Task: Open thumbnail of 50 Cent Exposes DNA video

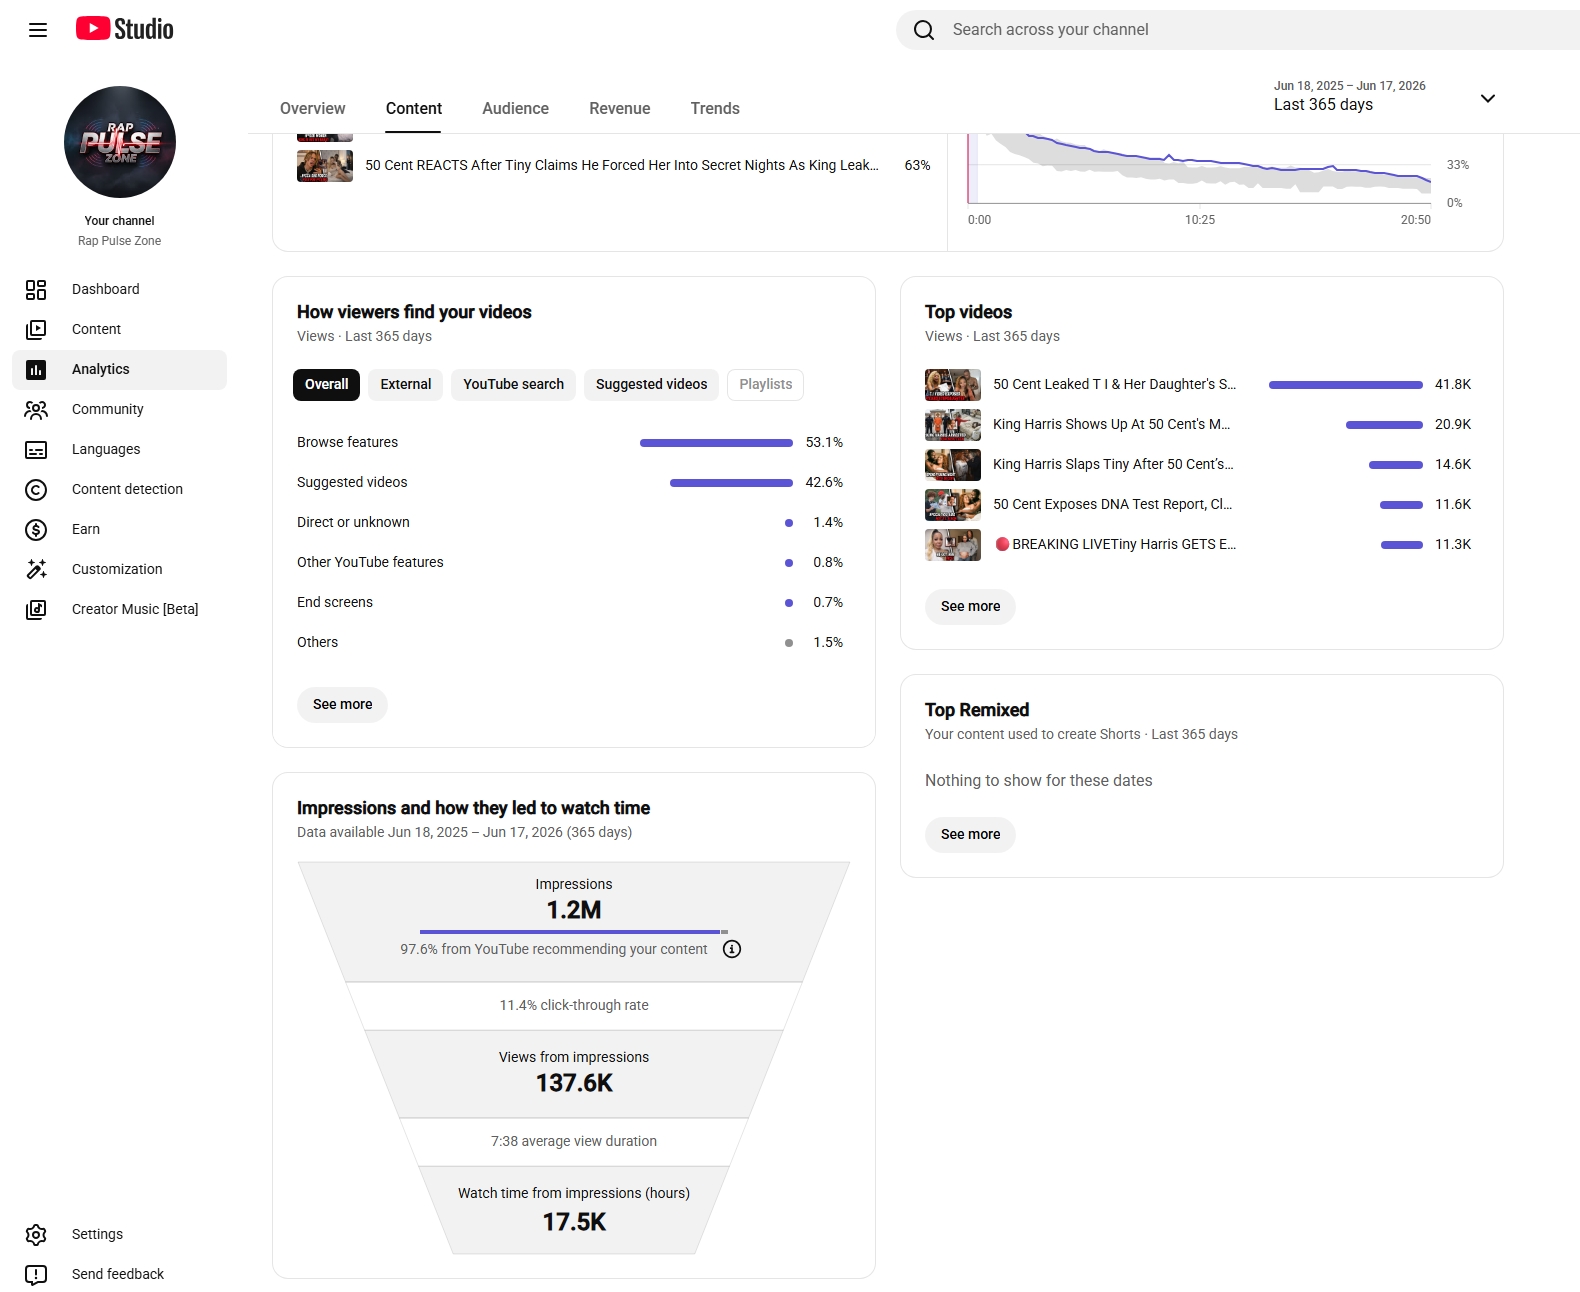Action: pyautogui.click(x=953, y=504)
